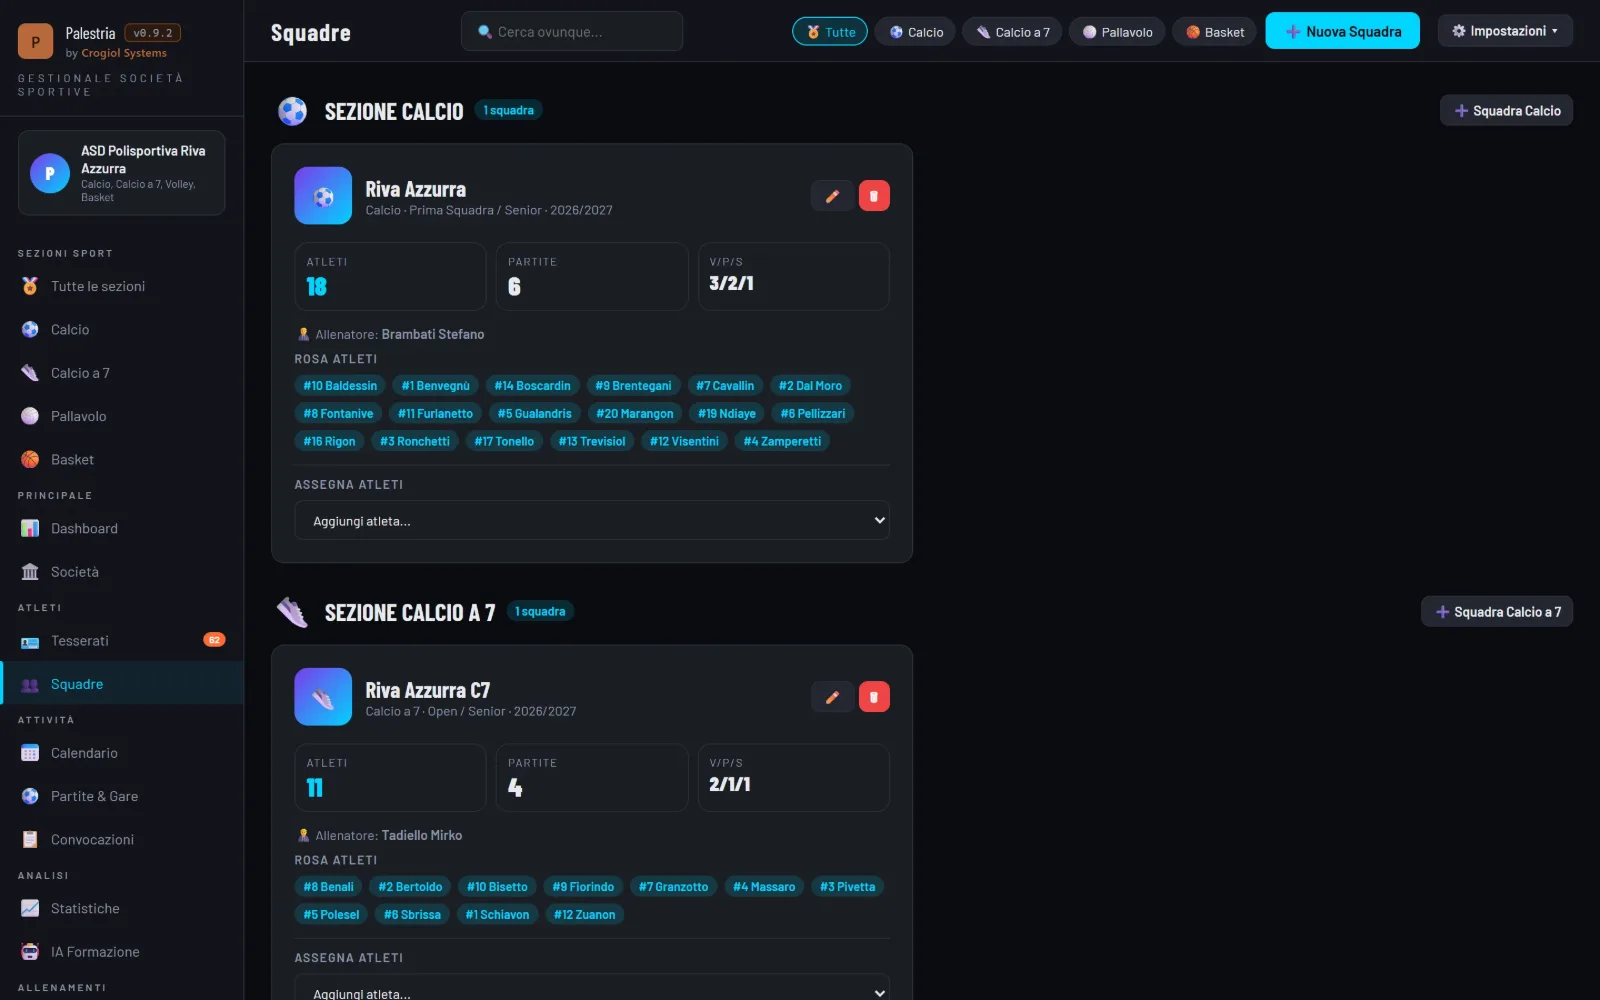The width and height of the screenshot is (1600, 1000).
Task: Open IA Formazione in the sidebar
Action: pos(122,952)
